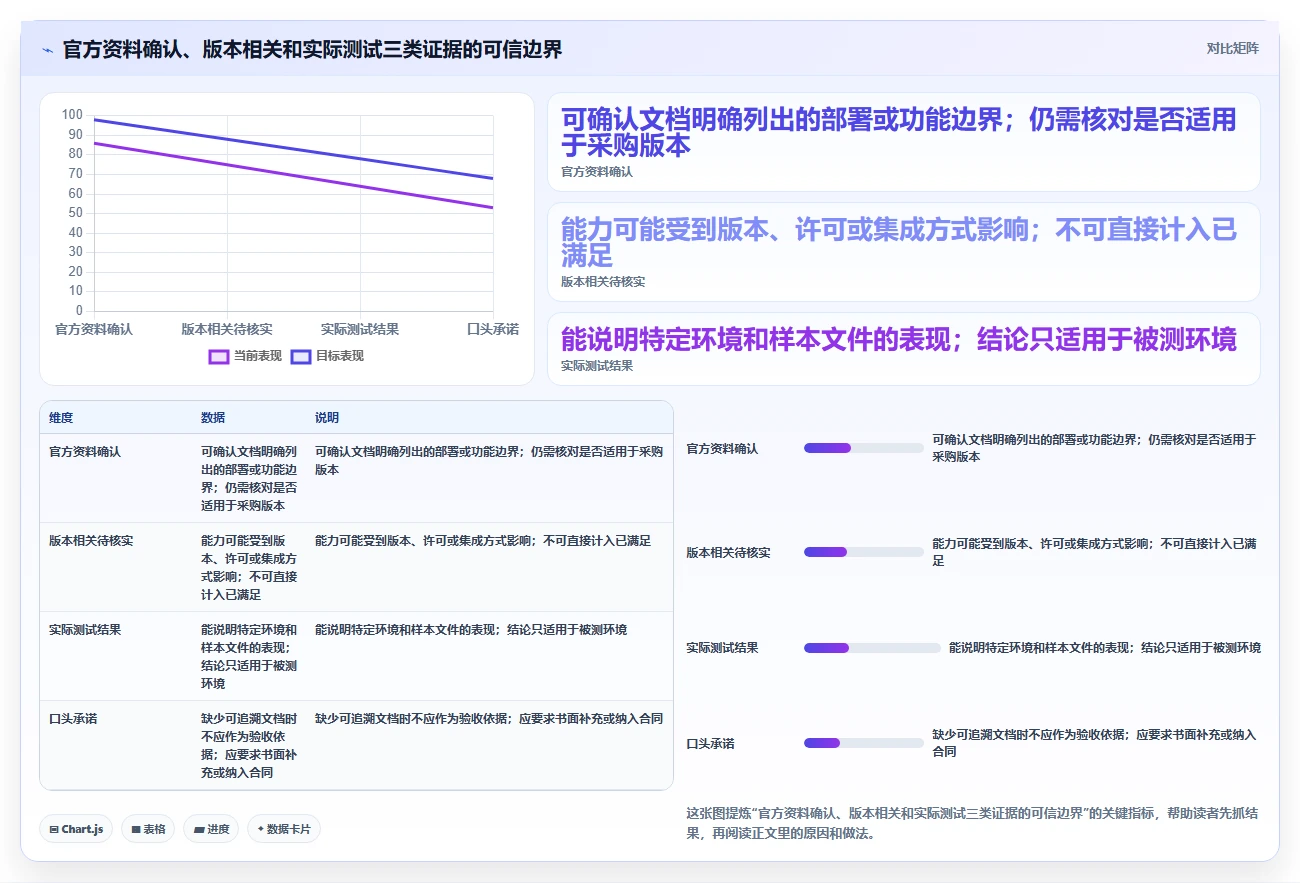Select the 进度 tag chip

click(211, 829)
